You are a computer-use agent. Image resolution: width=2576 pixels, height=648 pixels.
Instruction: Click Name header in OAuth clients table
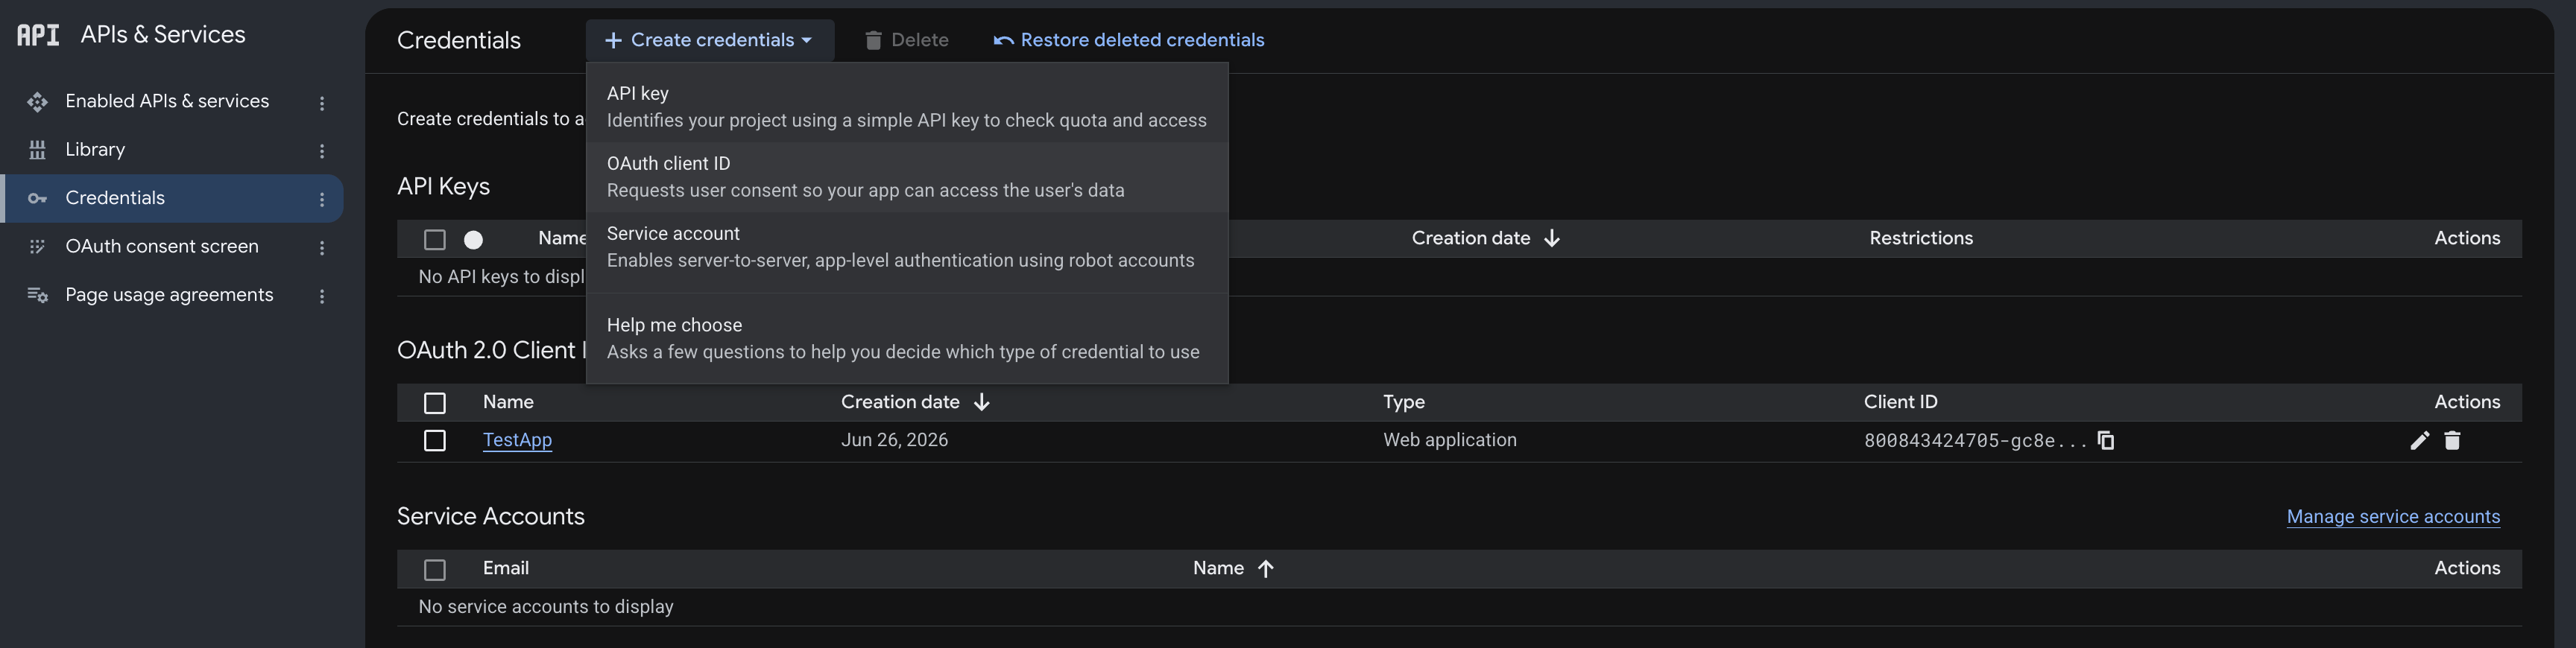coord(508,402)
